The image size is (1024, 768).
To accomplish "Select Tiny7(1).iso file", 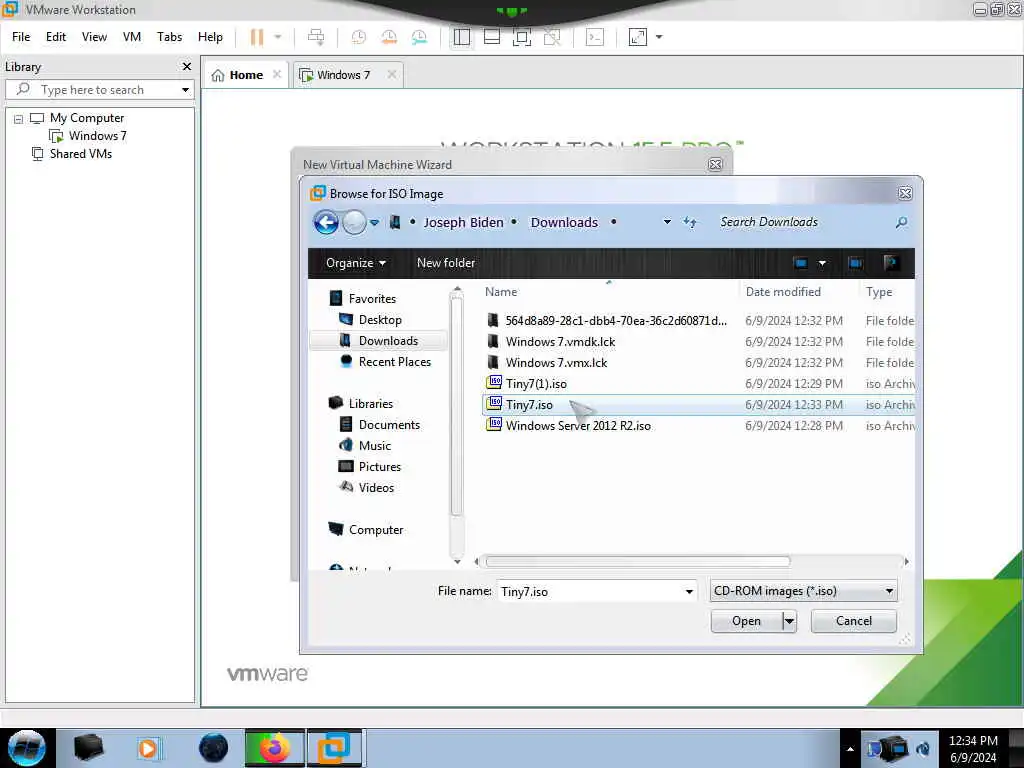I will pyautogui.click(x=536, y=384).
